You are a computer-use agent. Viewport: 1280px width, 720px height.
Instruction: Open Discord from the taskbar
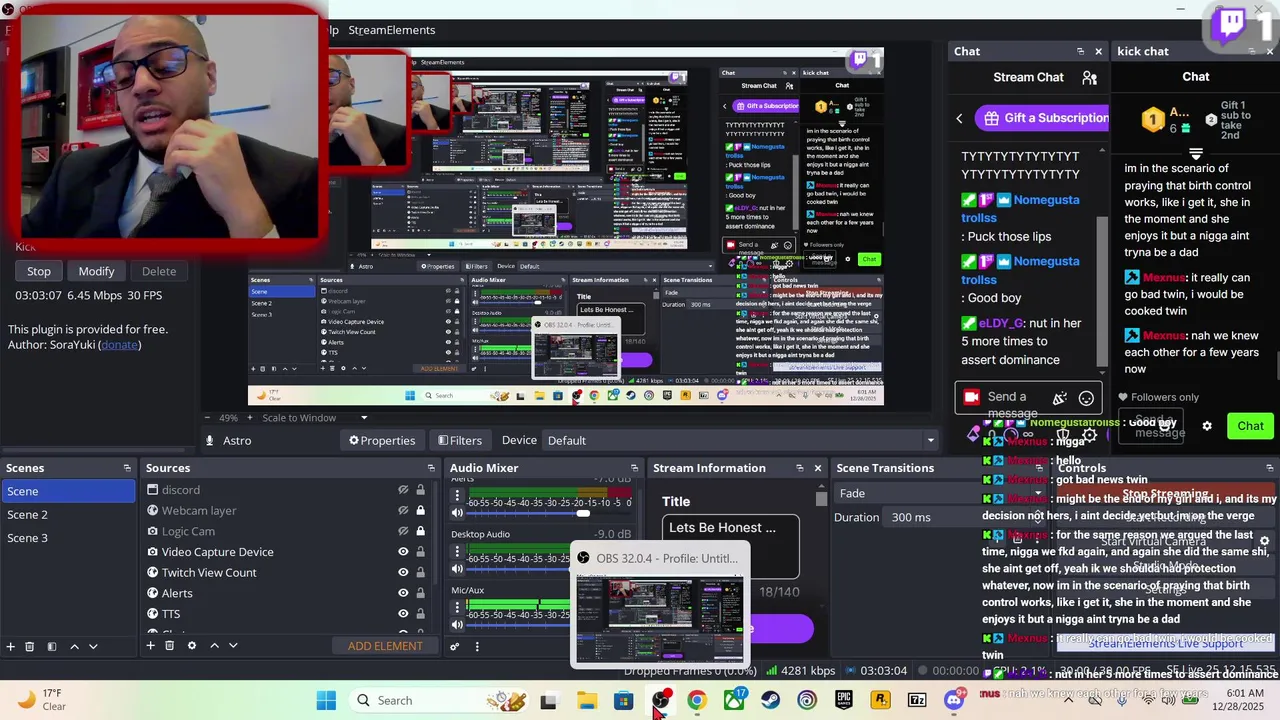point(954,700)
